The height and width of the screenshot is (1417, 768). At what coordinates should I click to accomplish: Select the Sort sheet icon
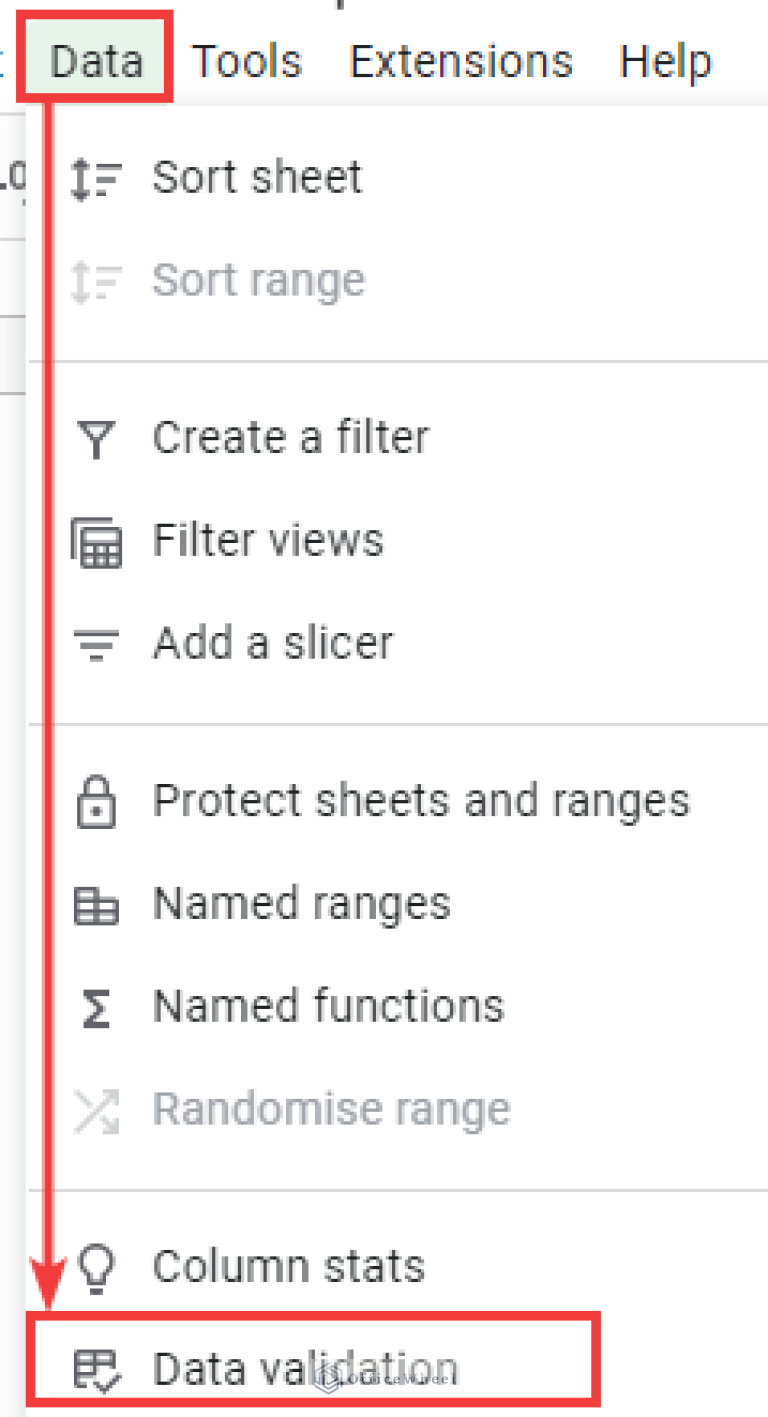click(x=95, y=176)
